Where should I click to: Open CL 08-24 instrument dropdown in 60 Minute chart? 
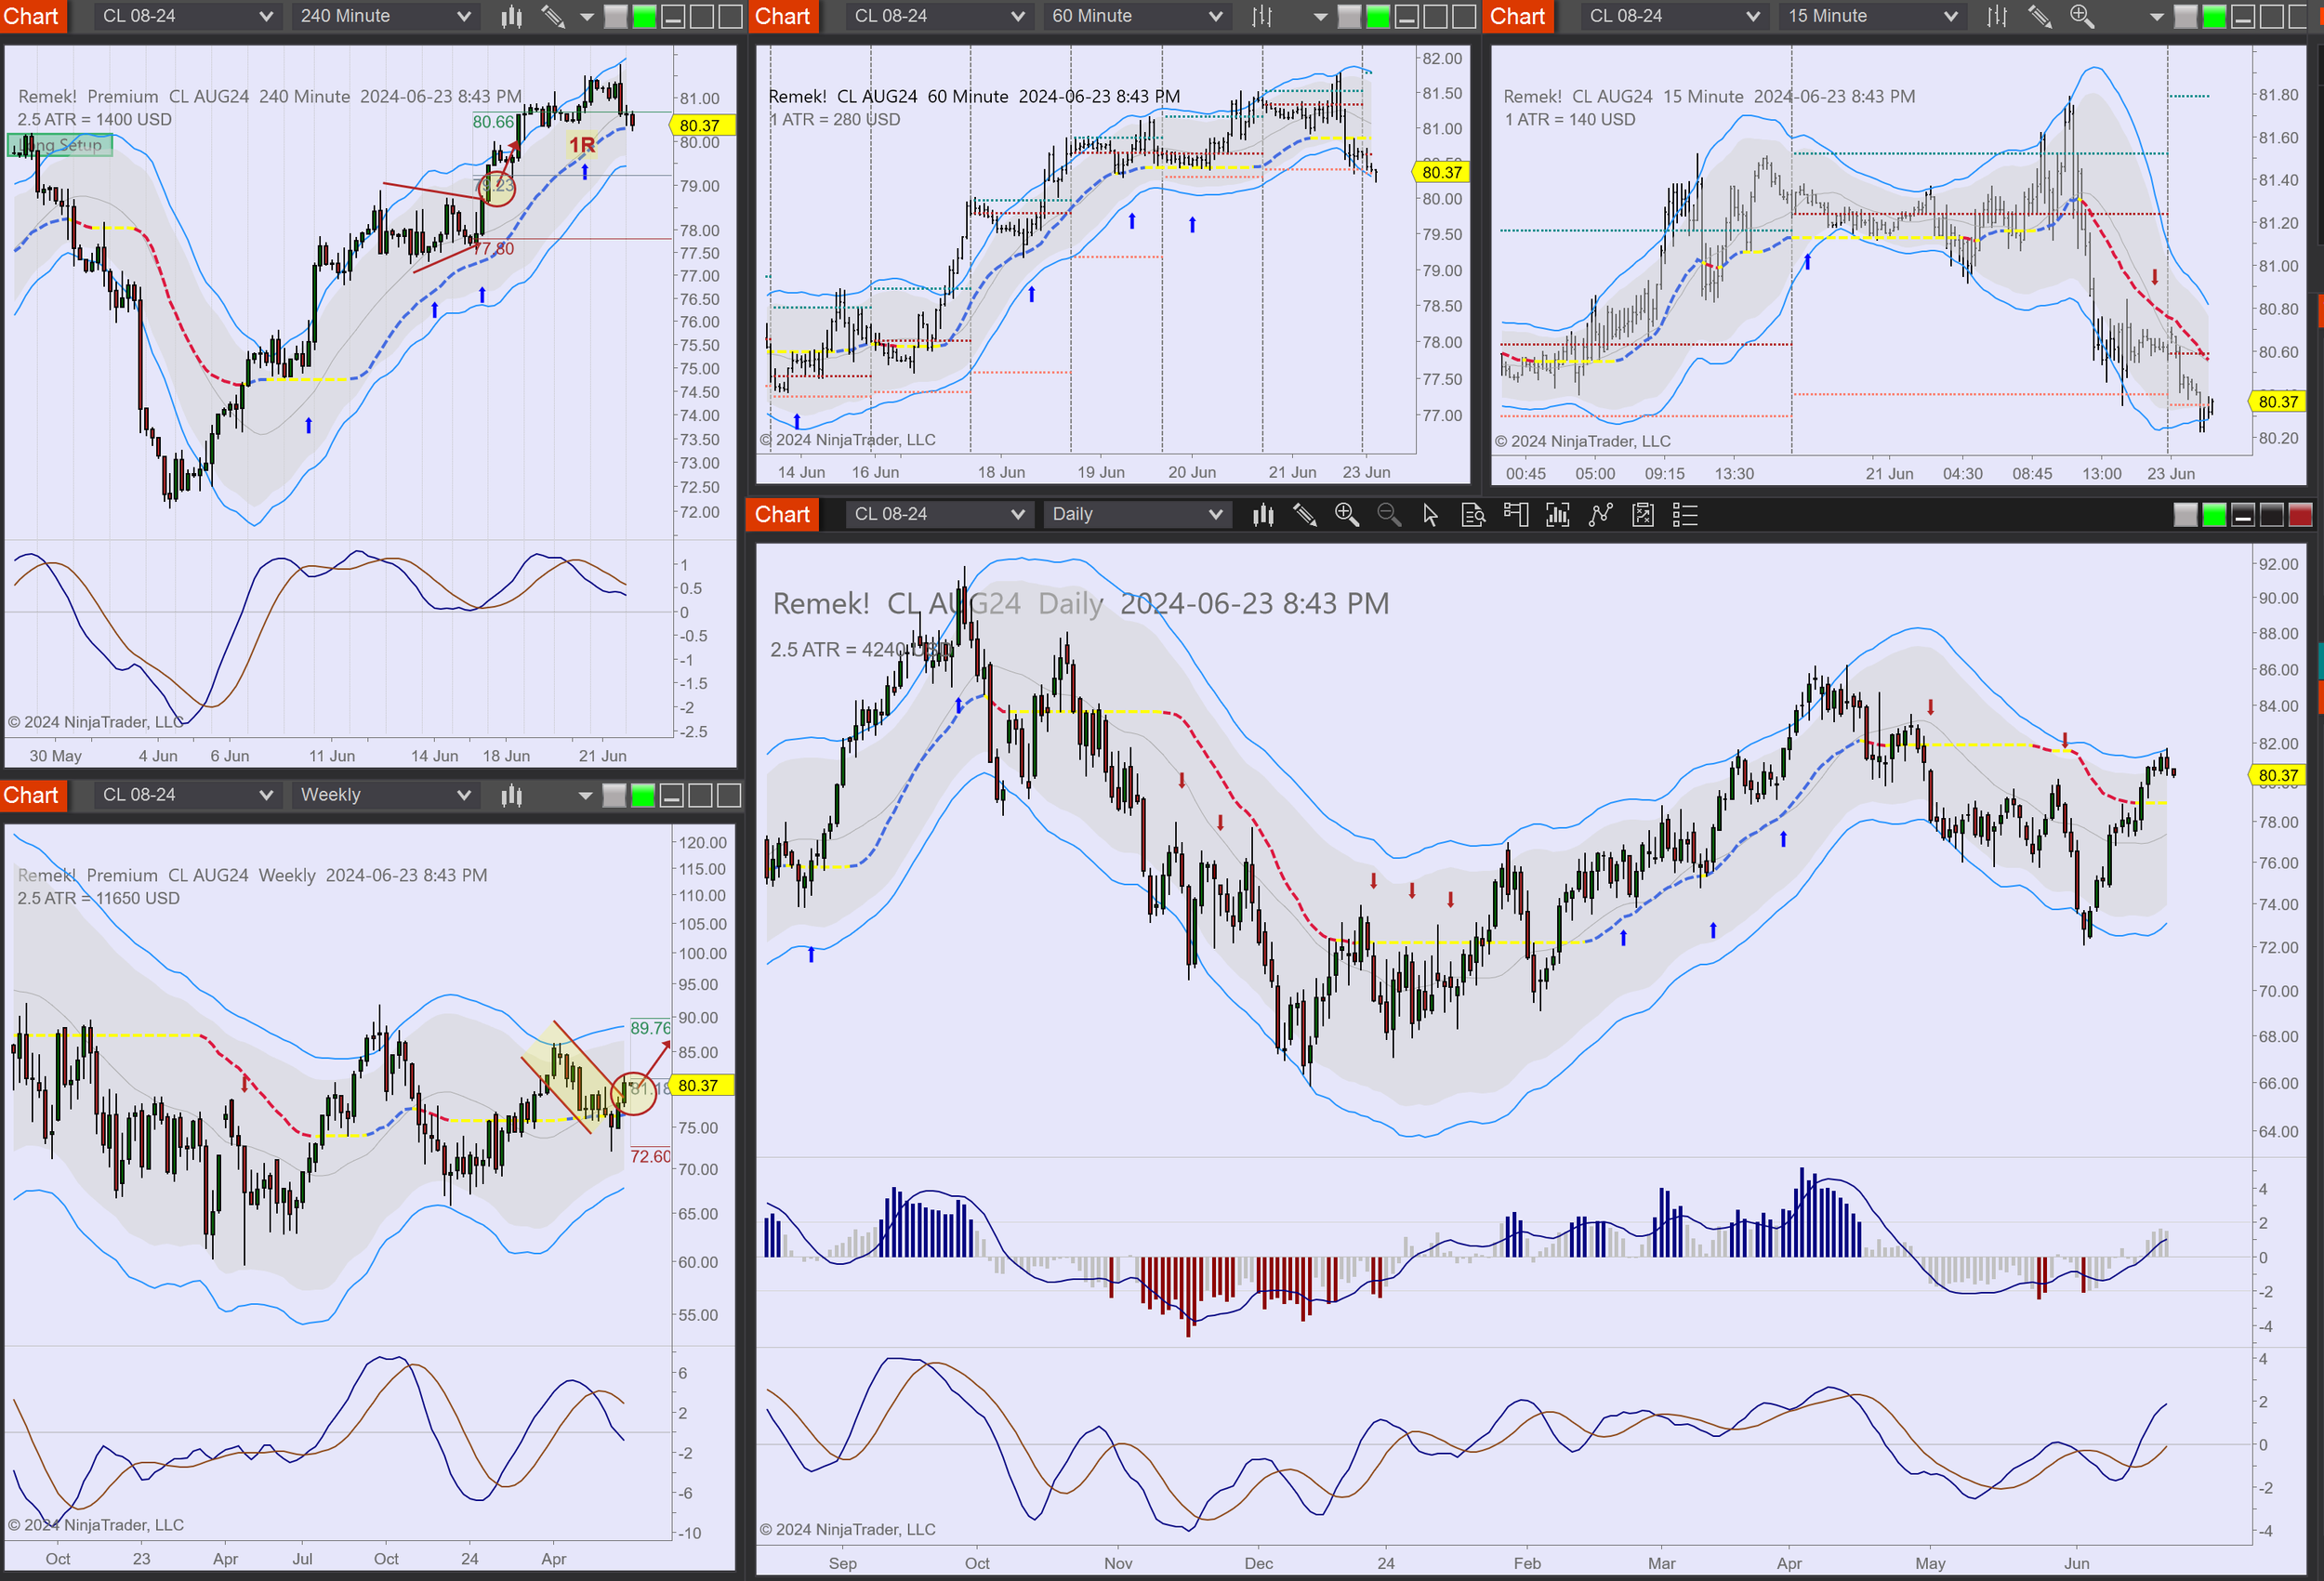point(938,16)
